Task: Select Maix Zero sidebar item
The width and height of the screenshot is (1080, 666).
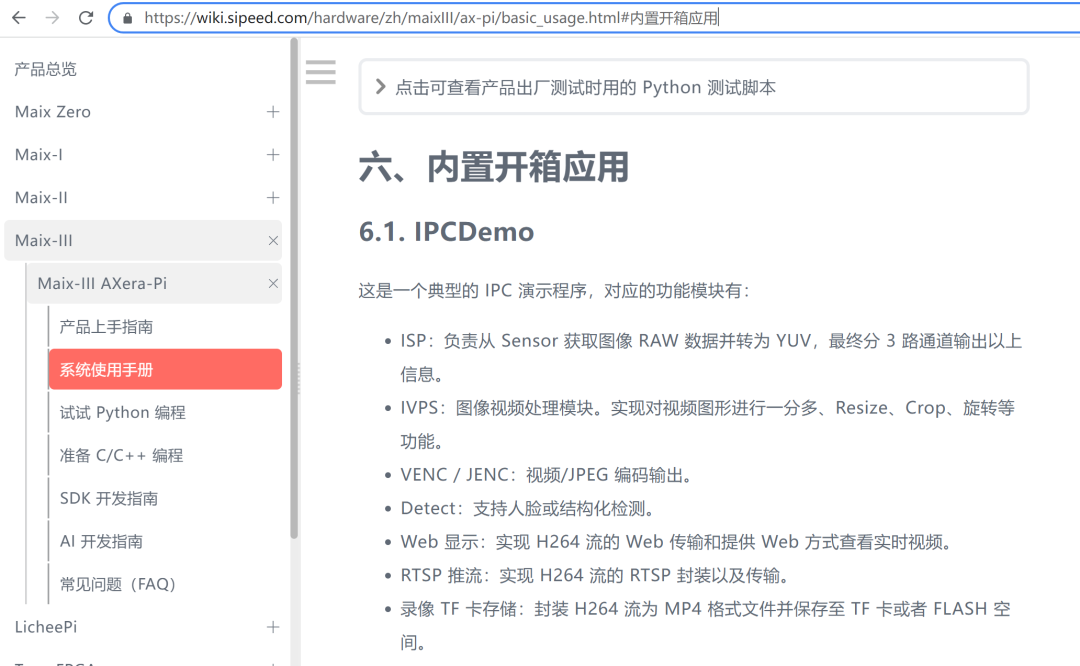Action: 53,112
